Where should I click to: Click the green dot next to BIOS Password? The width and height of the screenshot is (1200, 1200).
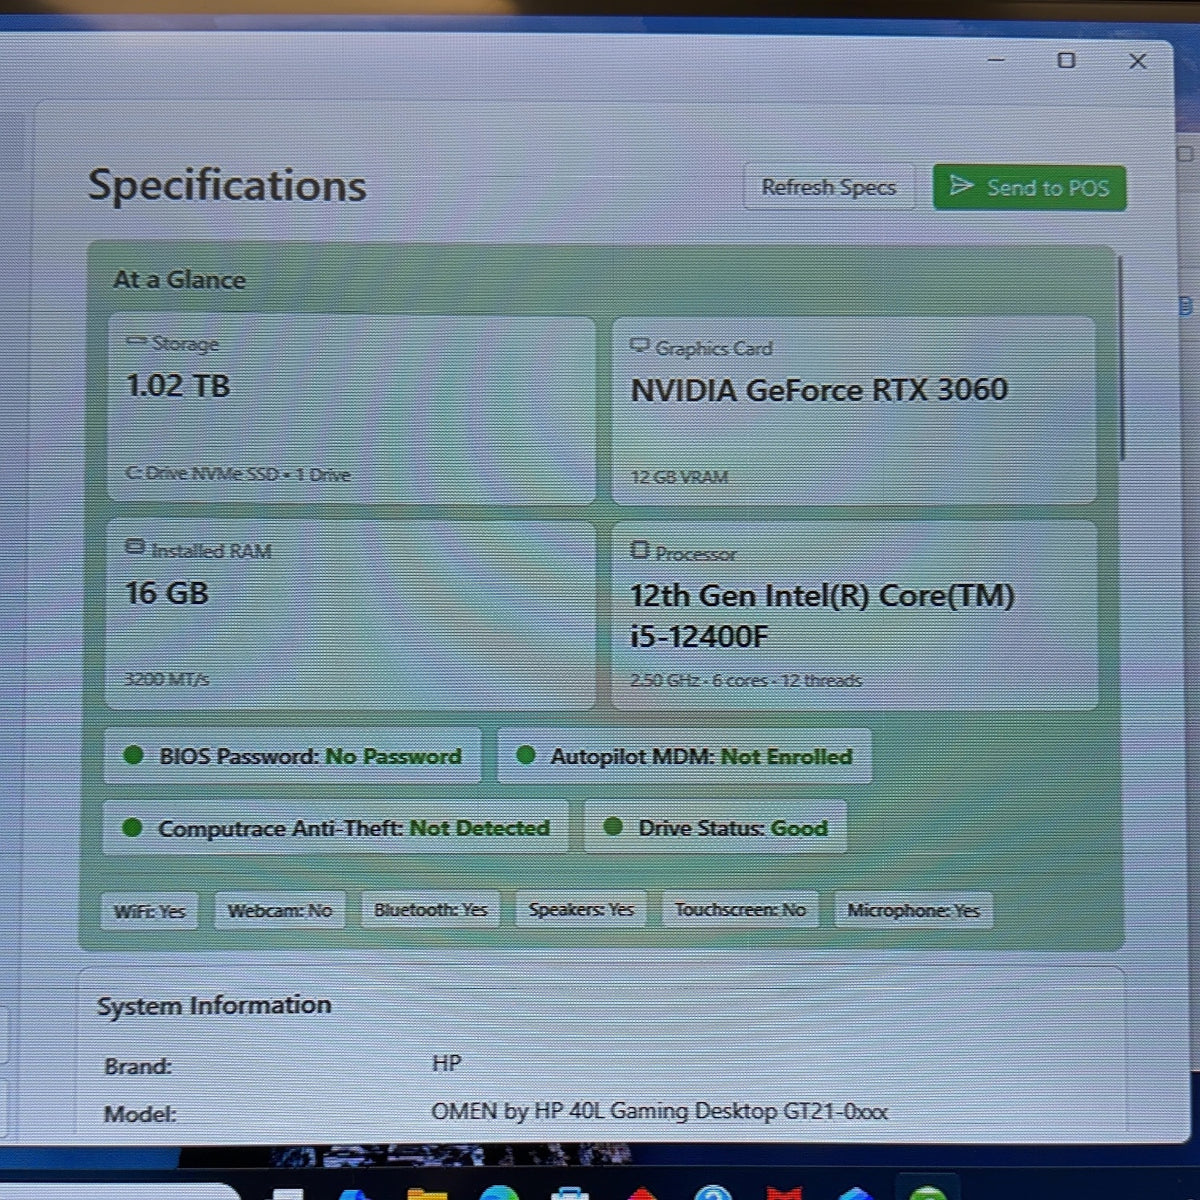pyautogui.click(x=133, y=755)
